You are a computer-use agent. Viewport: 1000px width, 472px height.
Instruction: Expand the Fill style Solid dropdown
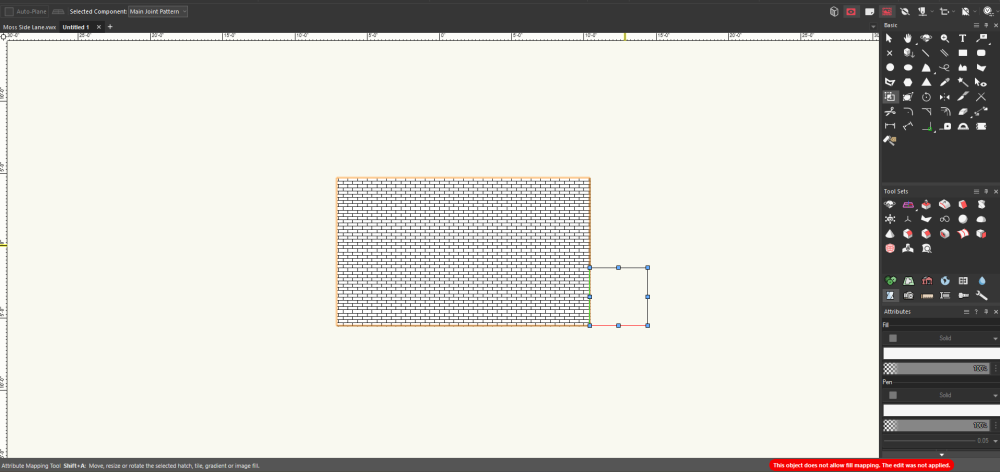pyautogui.click(x=995, y=338)
